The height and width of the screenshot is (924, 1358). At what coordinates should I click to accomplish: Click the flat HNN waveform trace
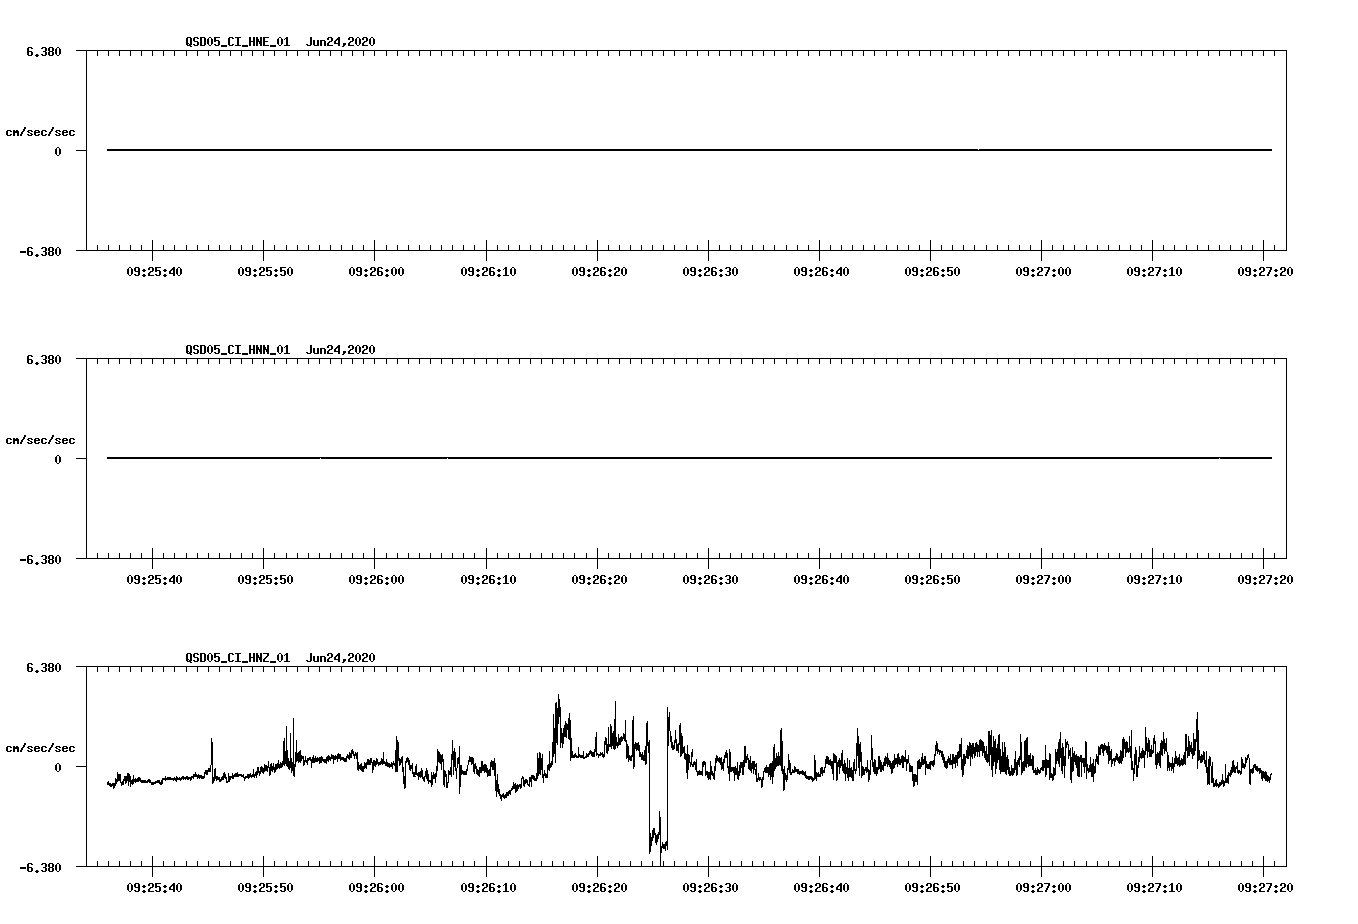(689, 458)
